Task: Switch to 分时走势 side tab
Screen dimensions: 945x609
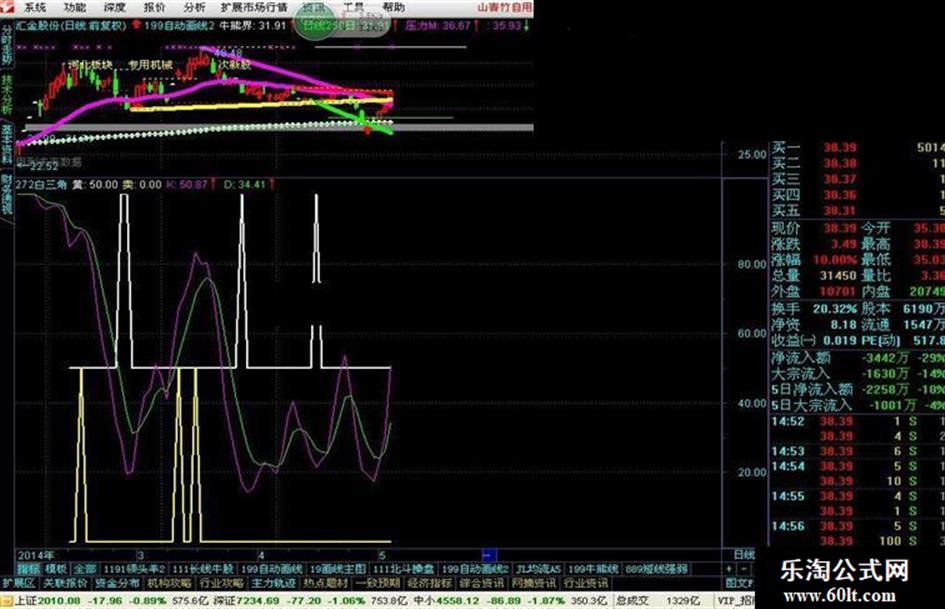Action: 6,47
